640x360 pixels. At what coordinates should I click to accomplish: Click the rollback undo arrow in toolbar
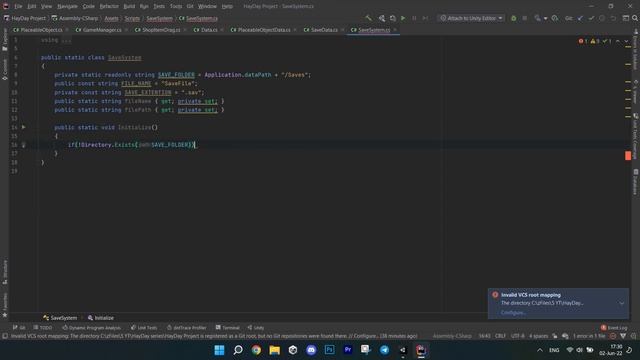613,18
